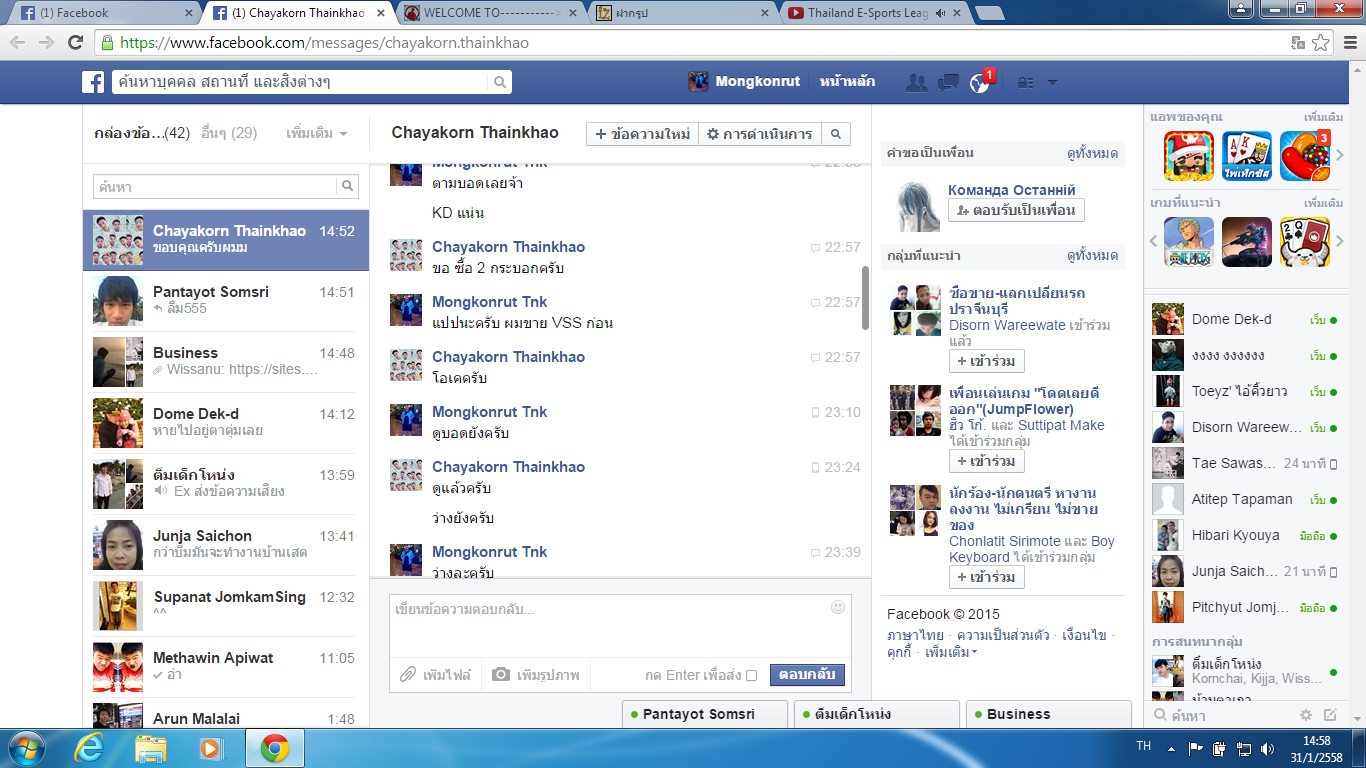Image resolution: width=1366 pixels, height=768 pixels.
Task: Click the ตอบกลับ reply button
Action: click(807, 675)
